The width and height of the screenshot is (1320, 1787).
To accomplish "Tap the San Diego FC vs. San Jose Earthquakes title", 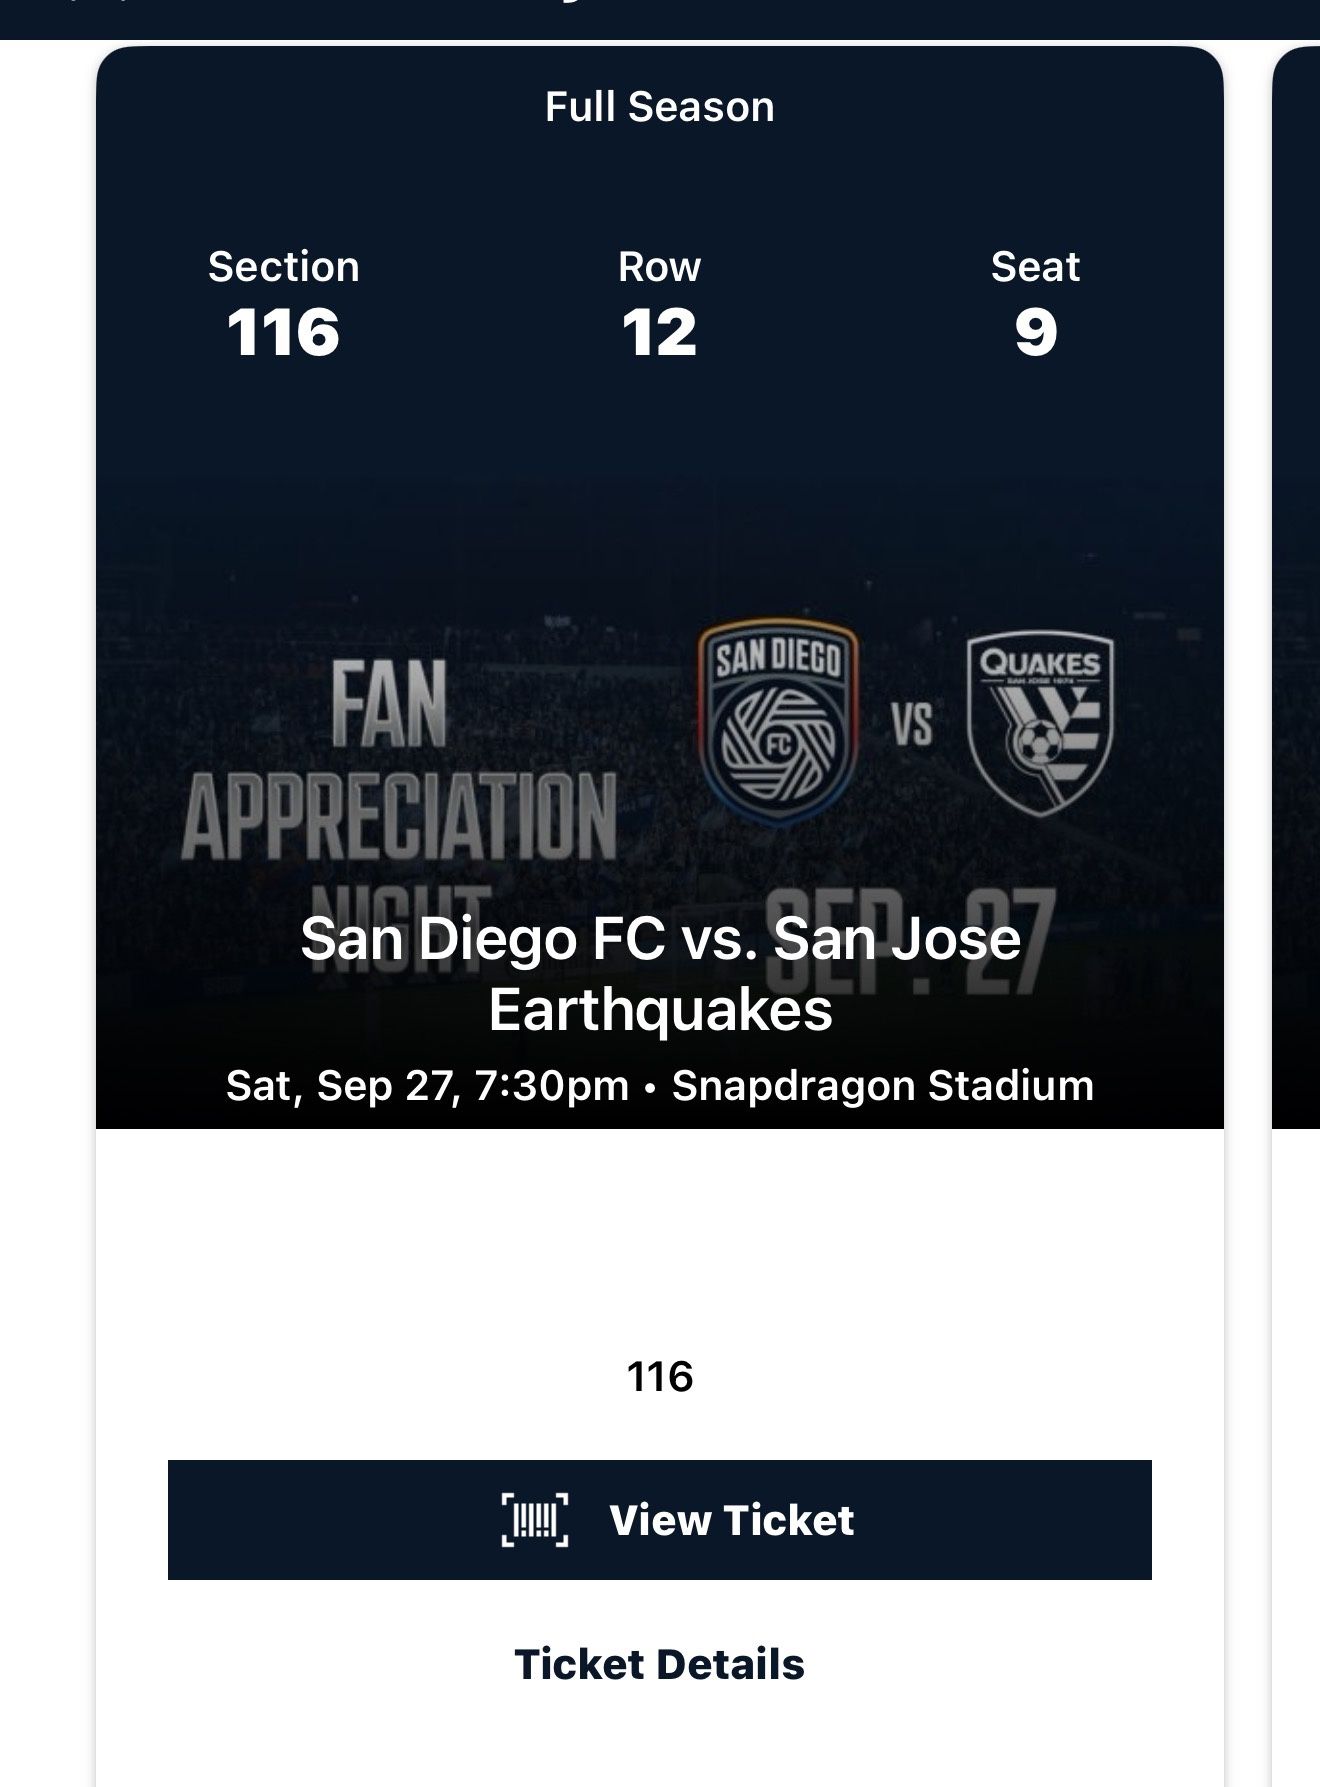I will click(x=660, y=973).
